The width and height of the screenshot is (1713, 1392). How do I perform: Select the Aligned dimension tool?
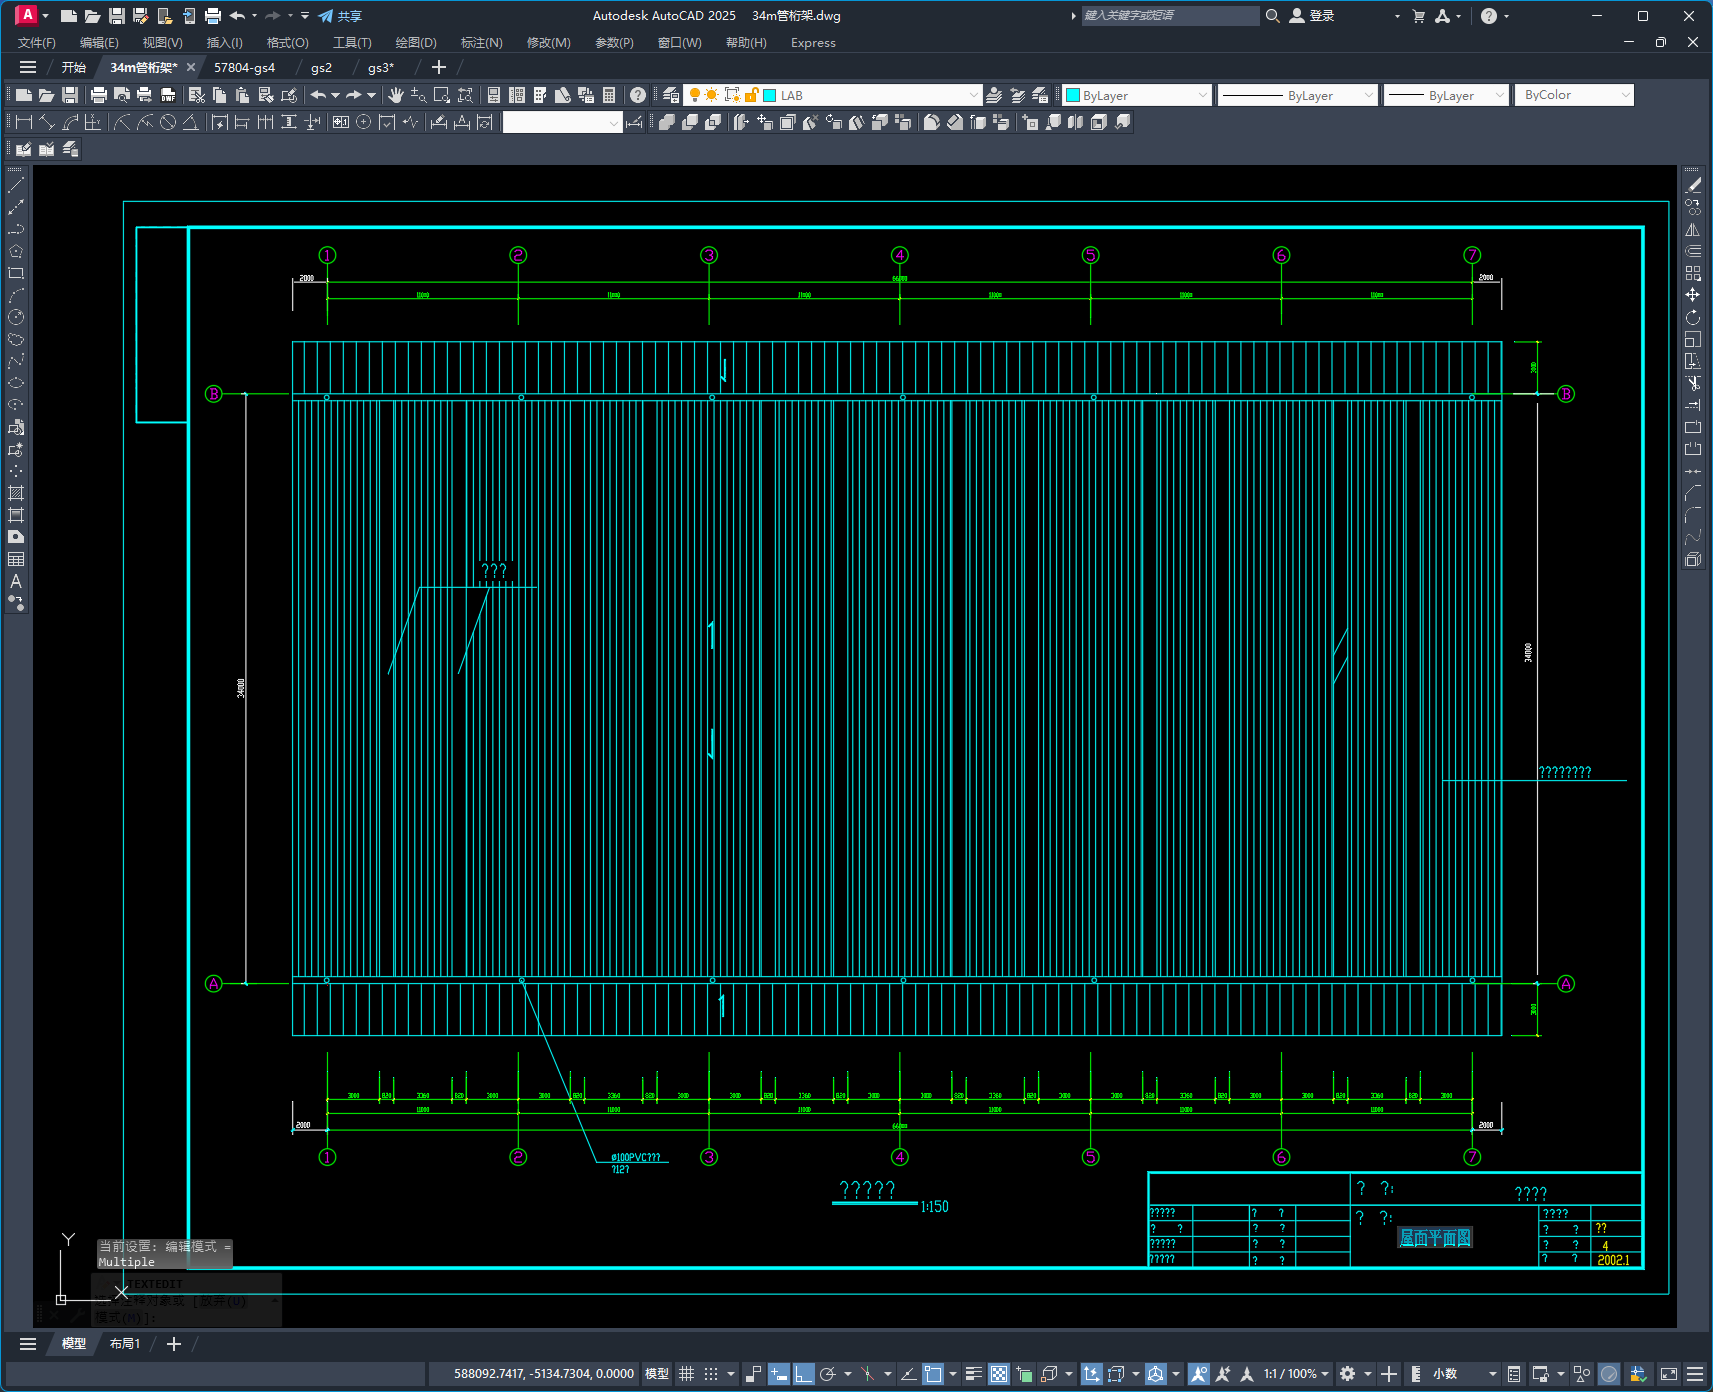(x=47, y=122)
